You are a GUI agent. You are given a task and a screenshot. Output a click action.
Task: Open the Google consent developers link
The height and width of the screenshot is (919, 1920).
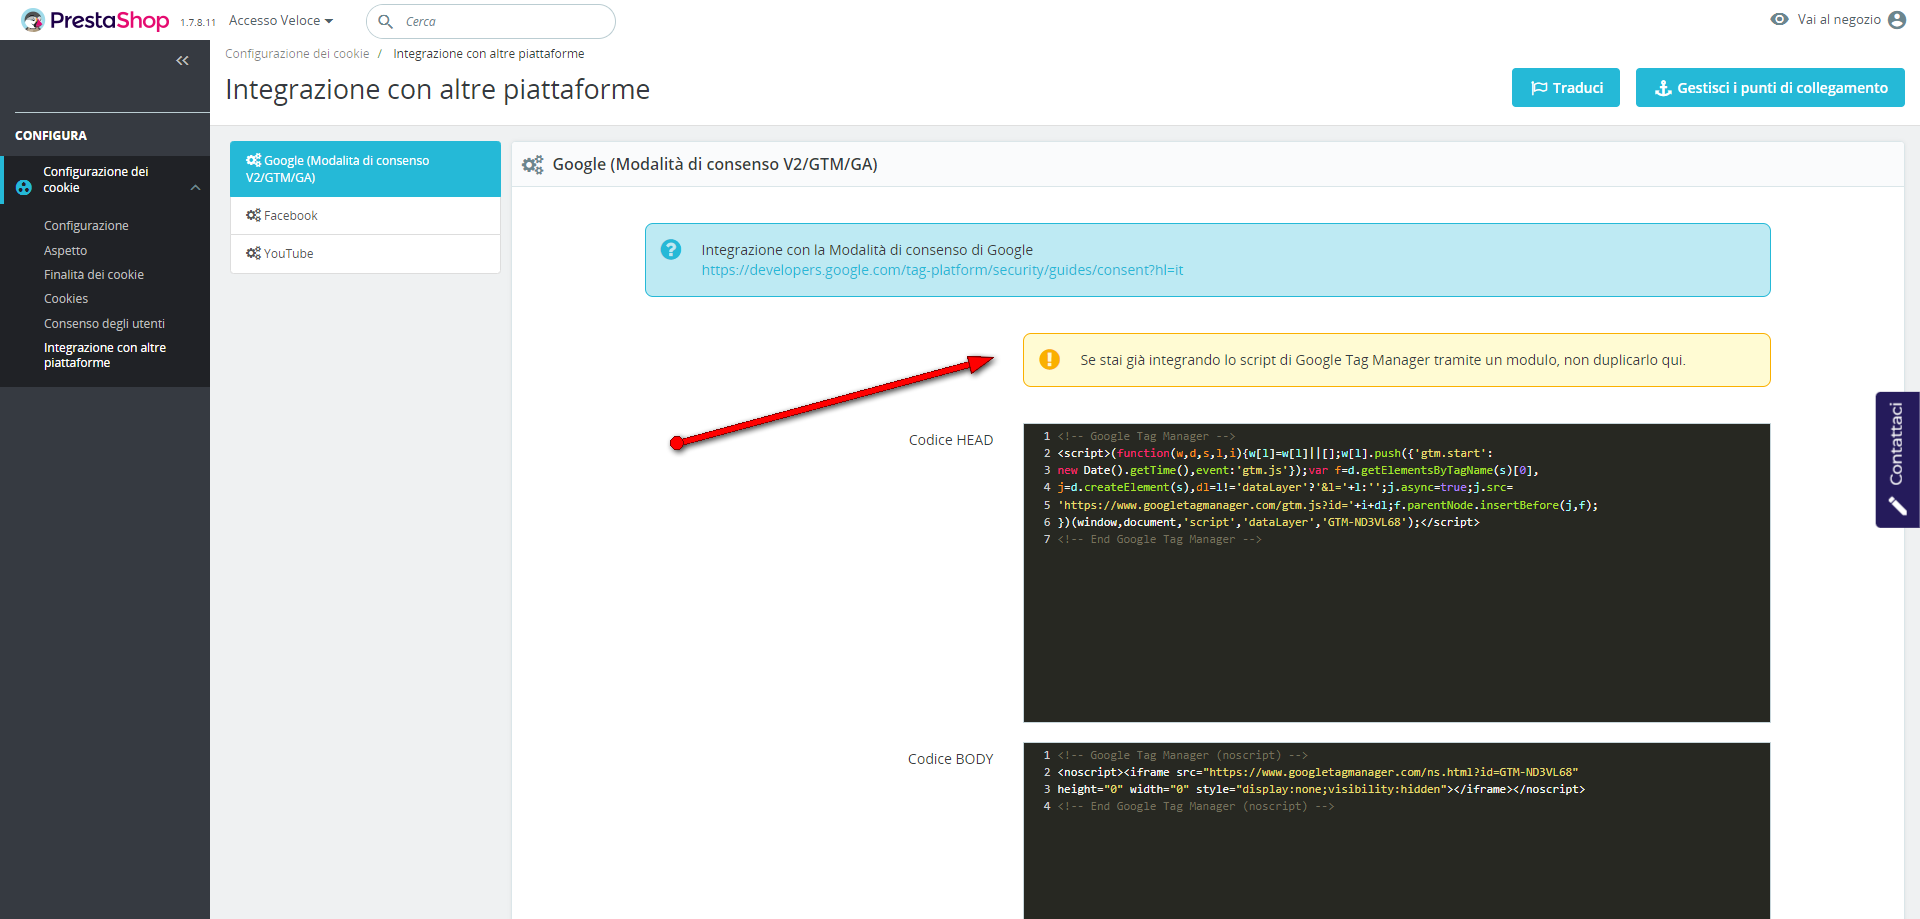942,270
